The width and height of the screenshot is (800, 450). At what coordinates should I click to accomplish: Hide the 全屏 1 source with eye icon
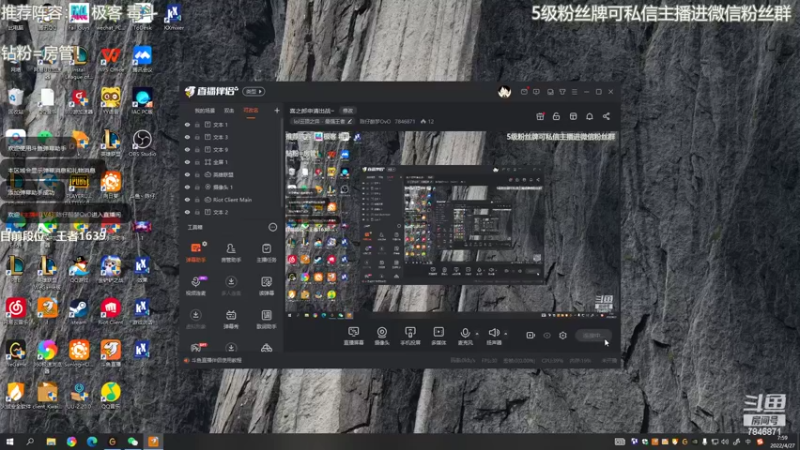[x=187, y=162]
